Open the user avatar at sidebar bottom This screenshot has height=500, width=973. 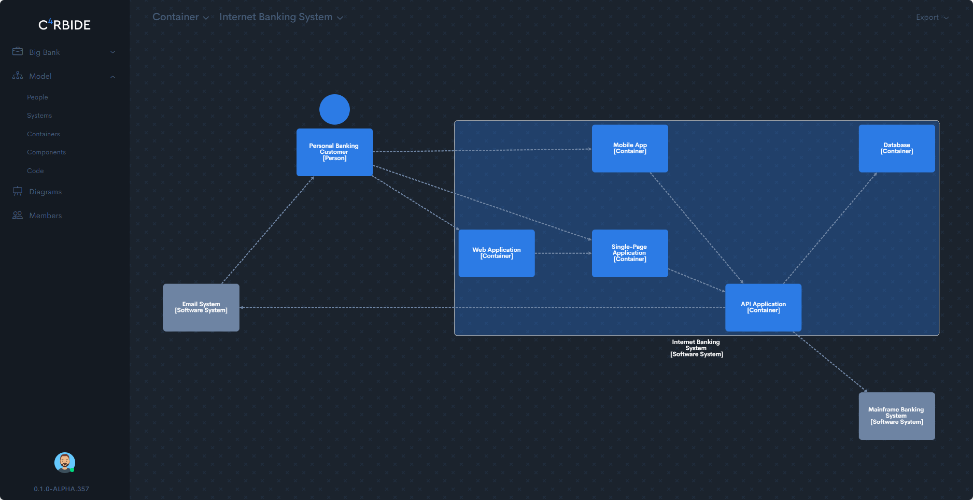[x=65, y=462]
